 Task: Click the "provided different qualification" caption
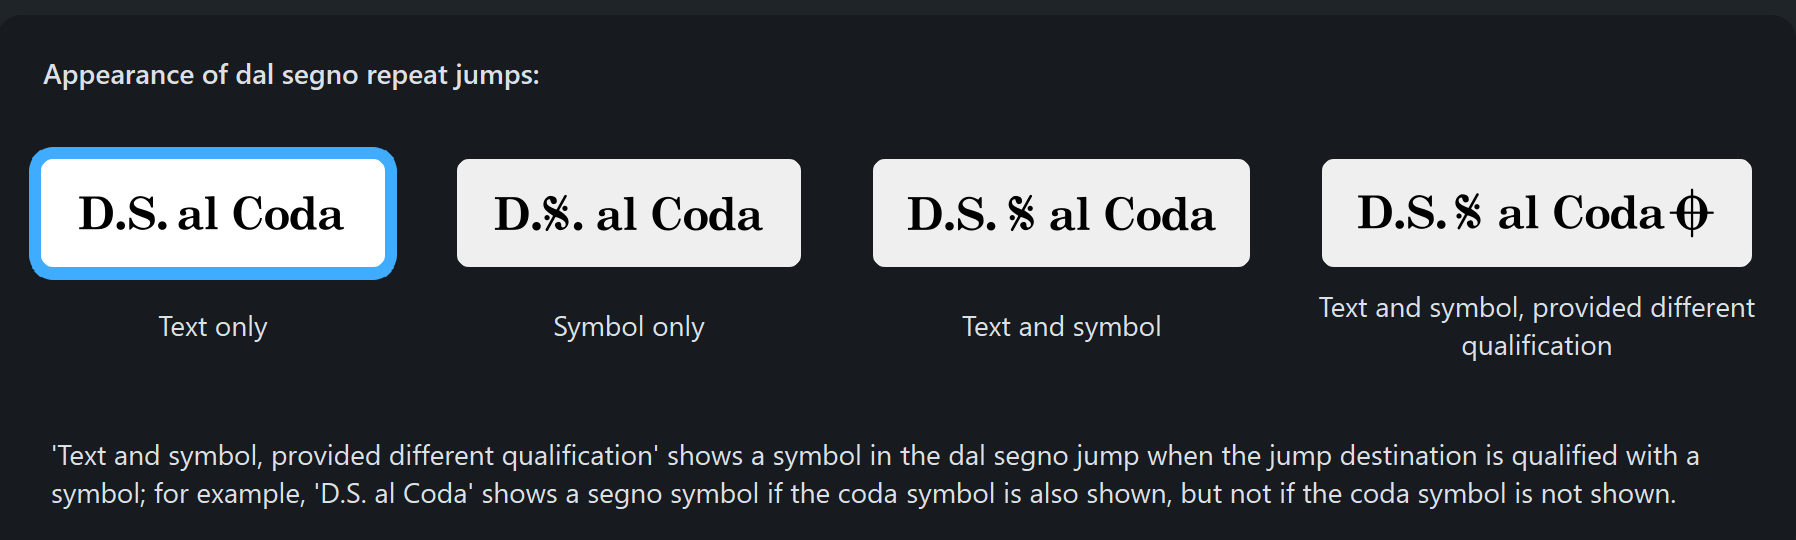pos(1537,326)
